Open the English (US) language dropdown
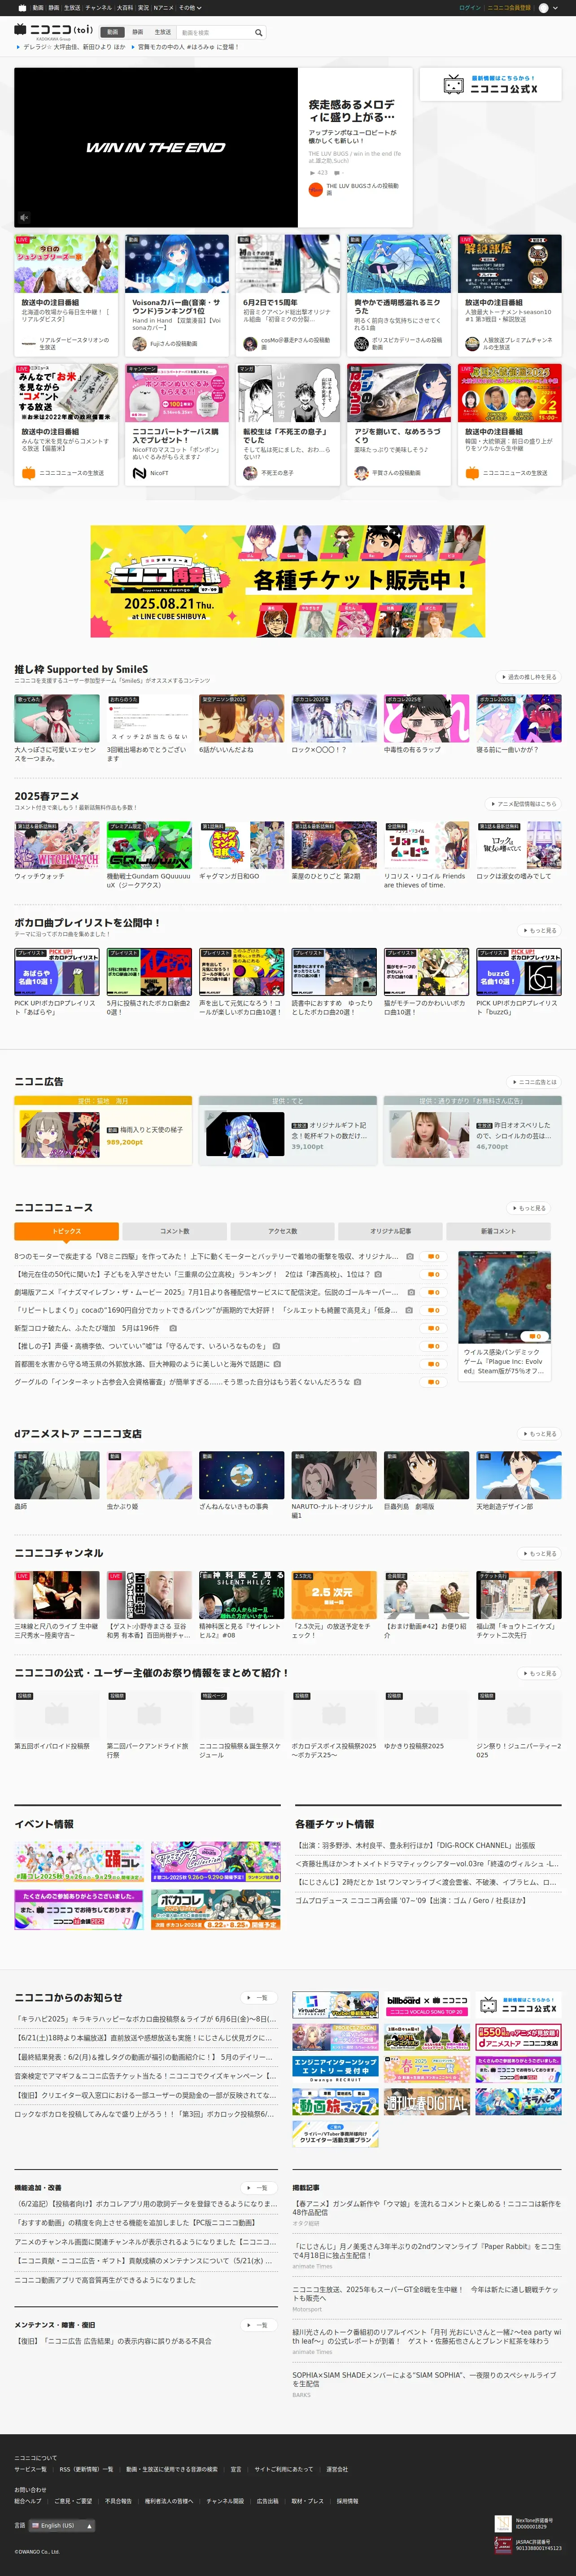Viewport: 576px width, 2576px height. click(x=61, y=2526)
